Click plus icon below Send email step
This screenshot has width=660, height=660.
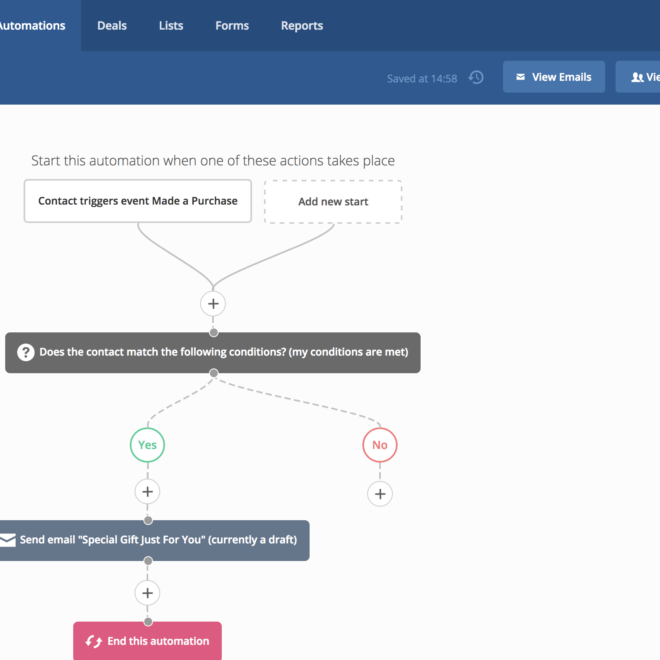pyautogui.click(x=147, y=593)
